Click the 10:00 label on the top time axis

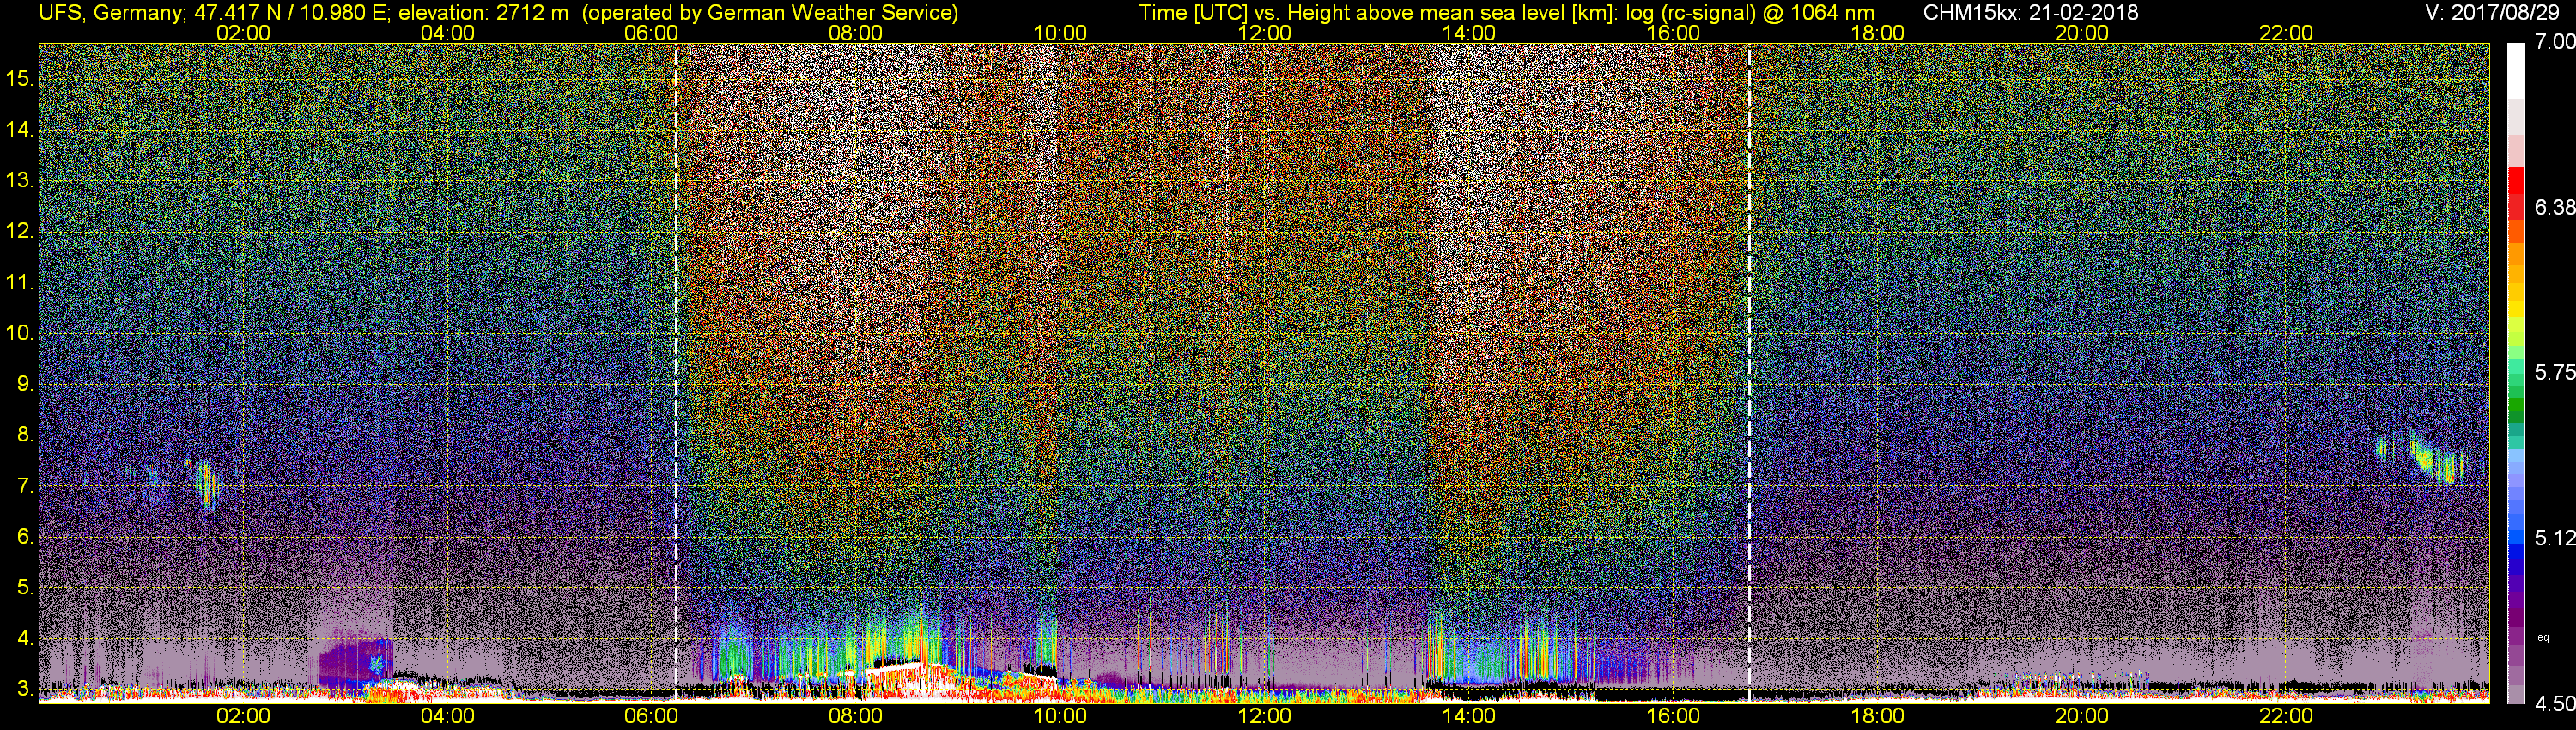point(1060,33)
